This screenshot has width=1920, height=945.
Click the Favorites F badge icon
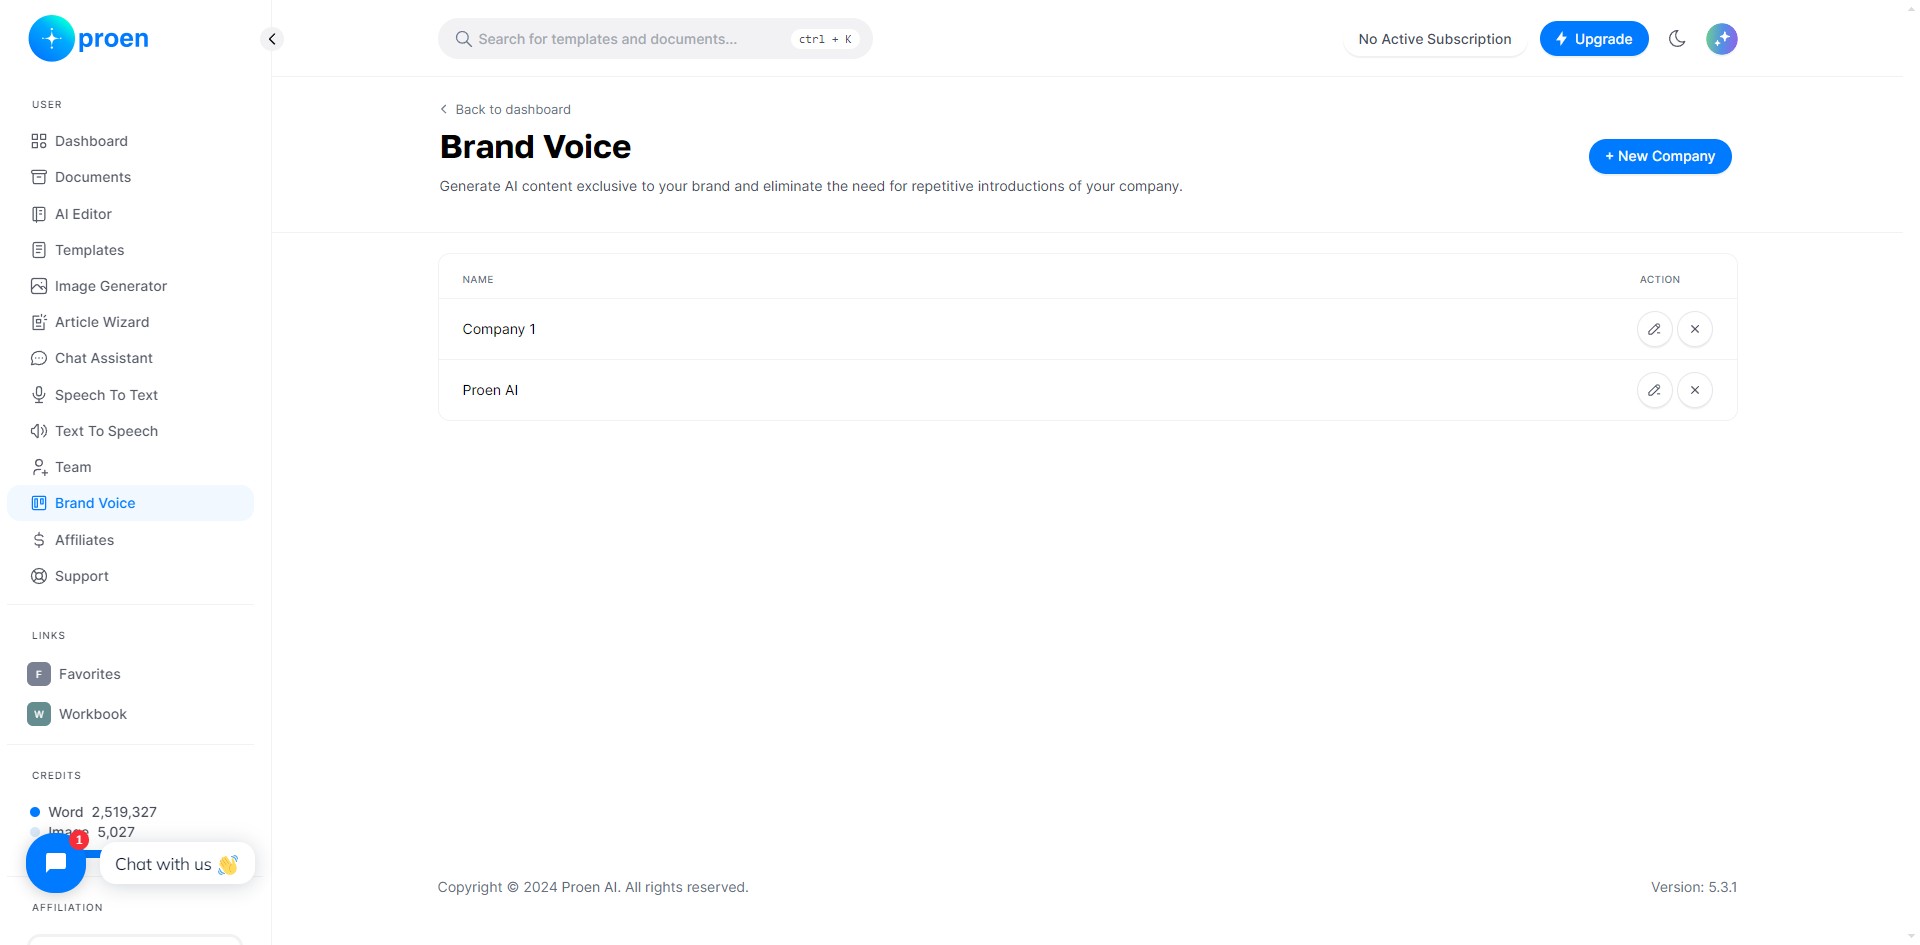39,674
